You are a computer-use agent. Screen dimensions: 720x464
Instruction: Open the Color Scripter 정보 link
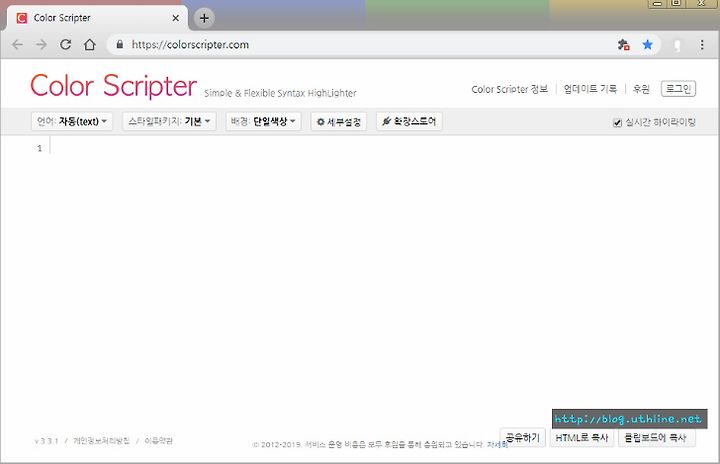pyautogui.click(x=509, y=89)
